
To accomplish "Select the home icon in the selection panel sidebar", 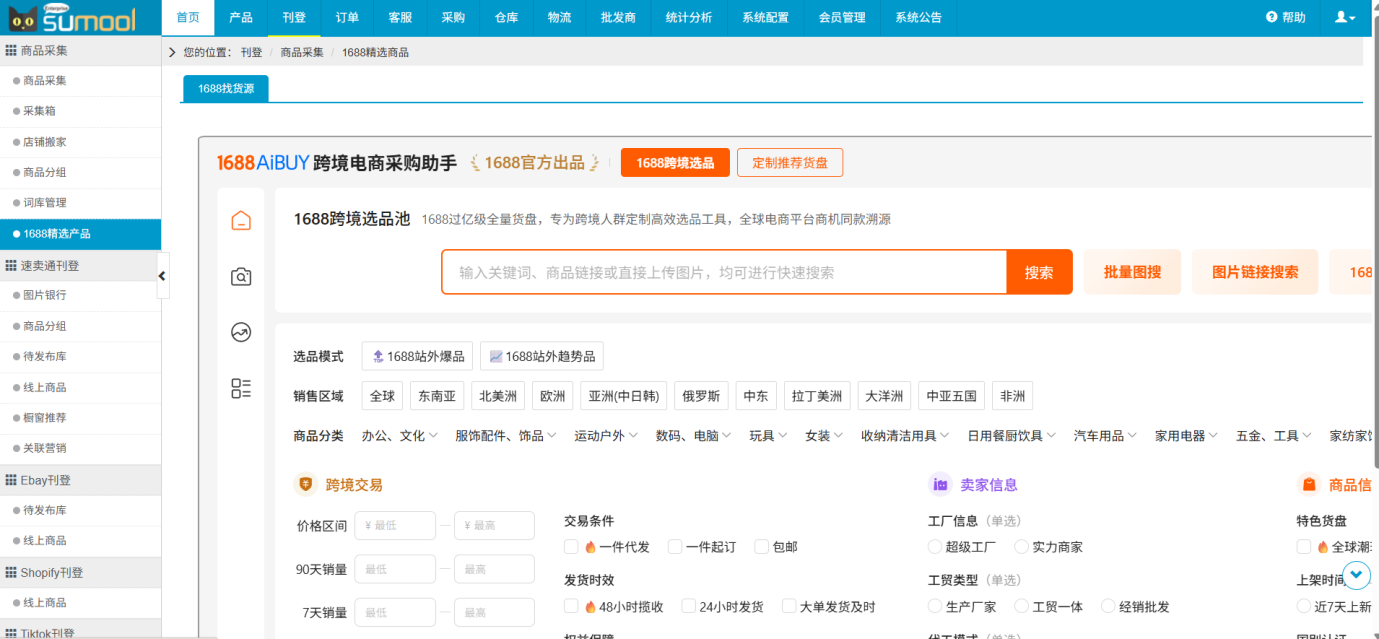I will pyautogui.click(x=240, y=221).
